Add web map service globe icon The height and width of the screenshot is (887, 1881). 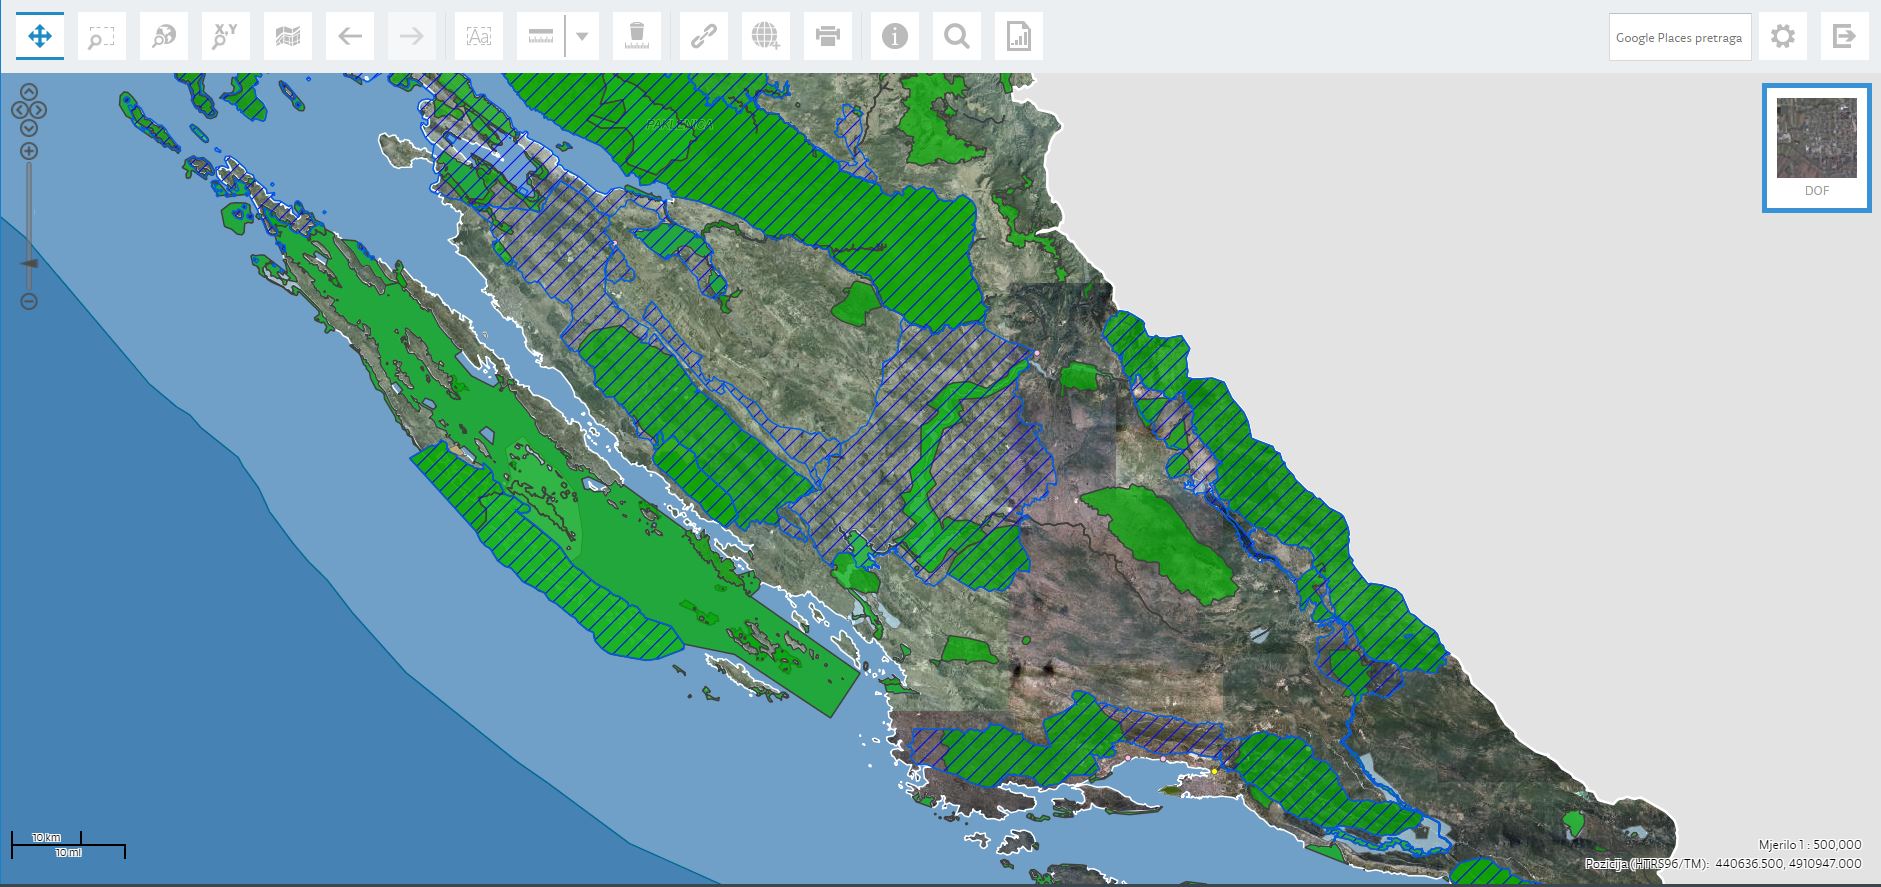point(766,37)
